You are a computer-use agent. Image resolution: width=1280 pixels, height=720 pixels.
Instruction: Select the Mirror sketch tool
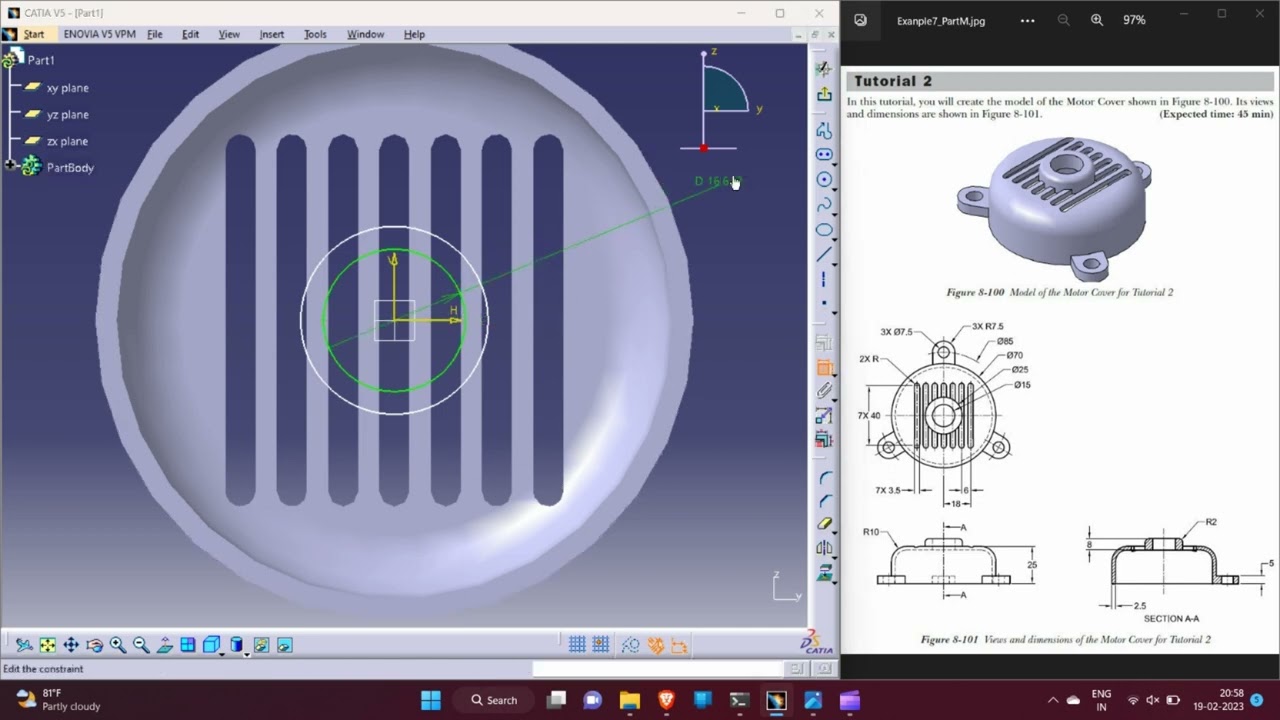(x=825, y=547)
